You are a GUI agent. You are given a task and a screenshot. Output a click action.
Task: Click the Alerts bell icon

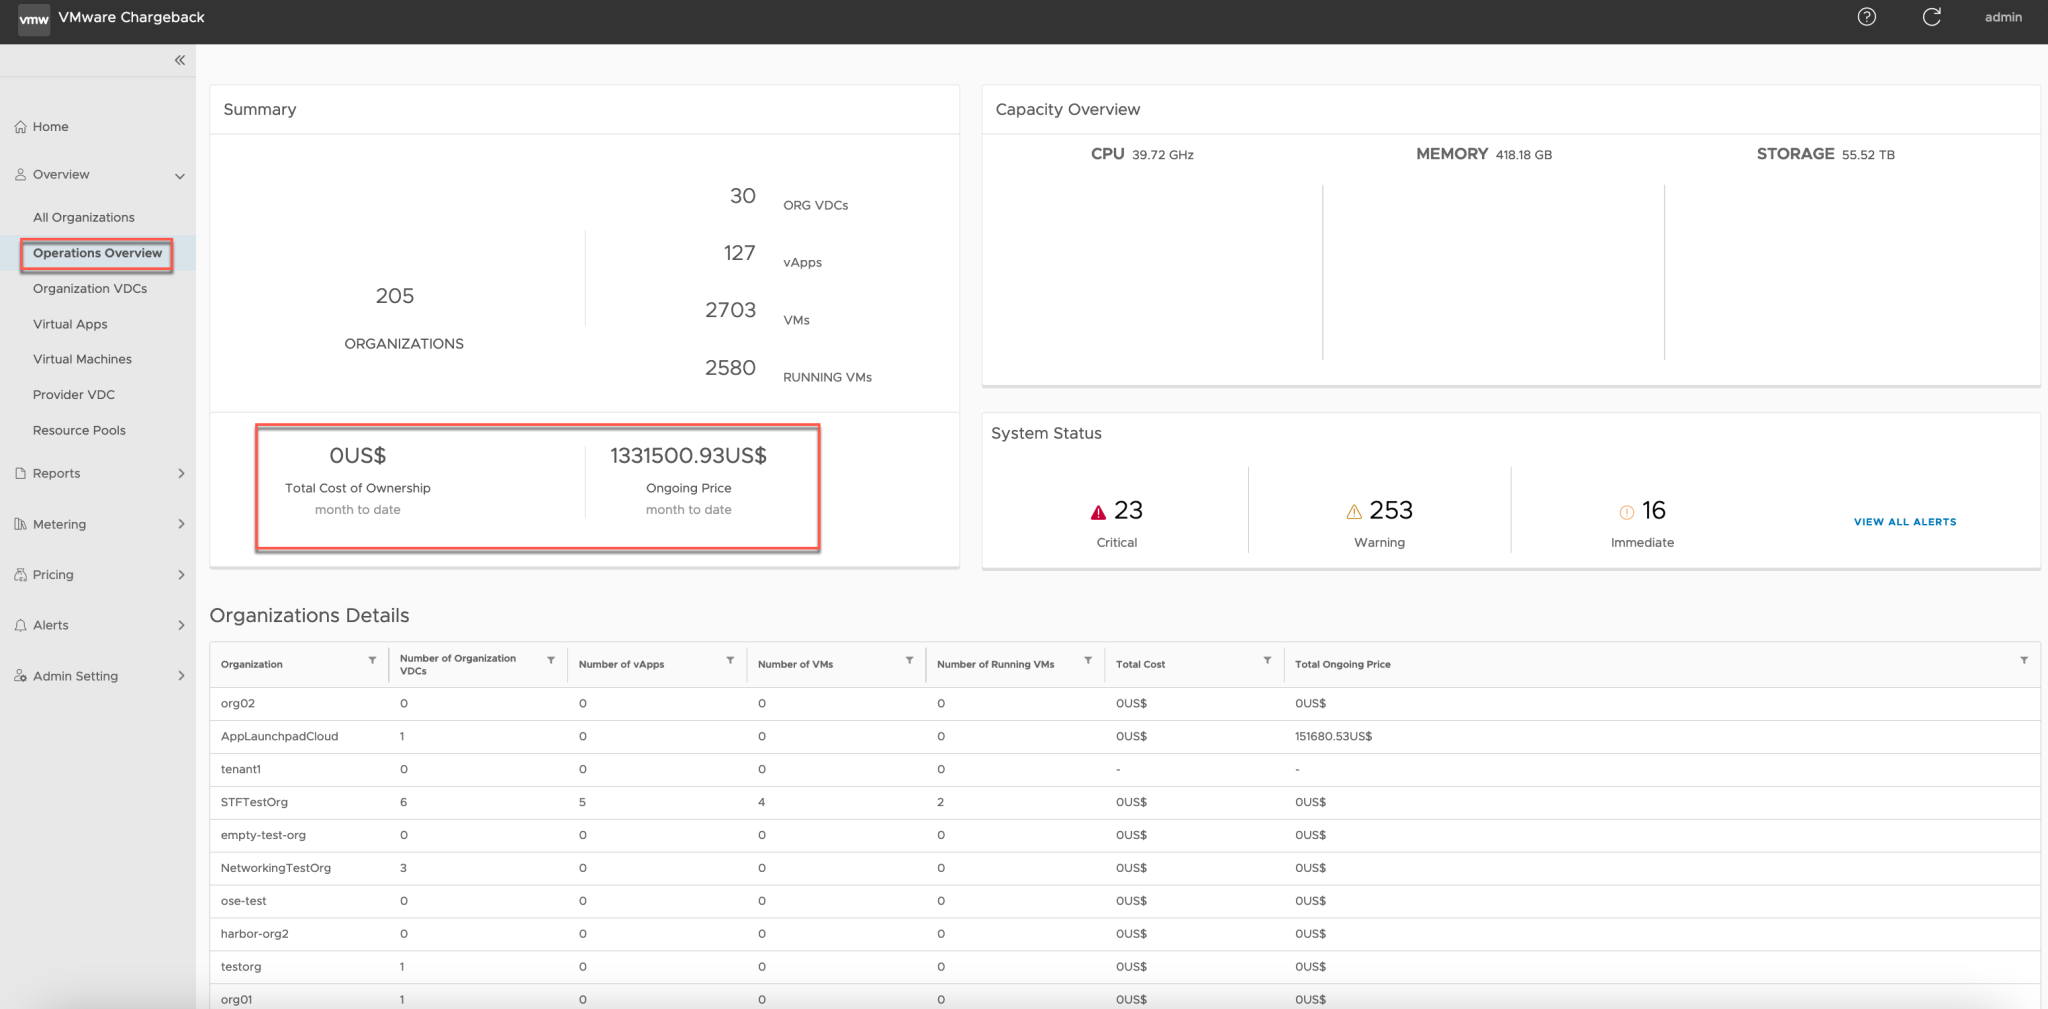[20, 624]
